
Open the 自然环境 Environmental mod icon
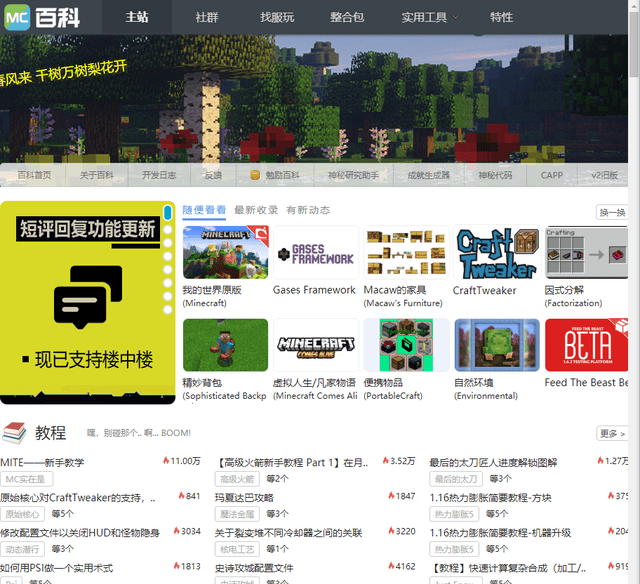pyautogui.click(x=497, y=345)
